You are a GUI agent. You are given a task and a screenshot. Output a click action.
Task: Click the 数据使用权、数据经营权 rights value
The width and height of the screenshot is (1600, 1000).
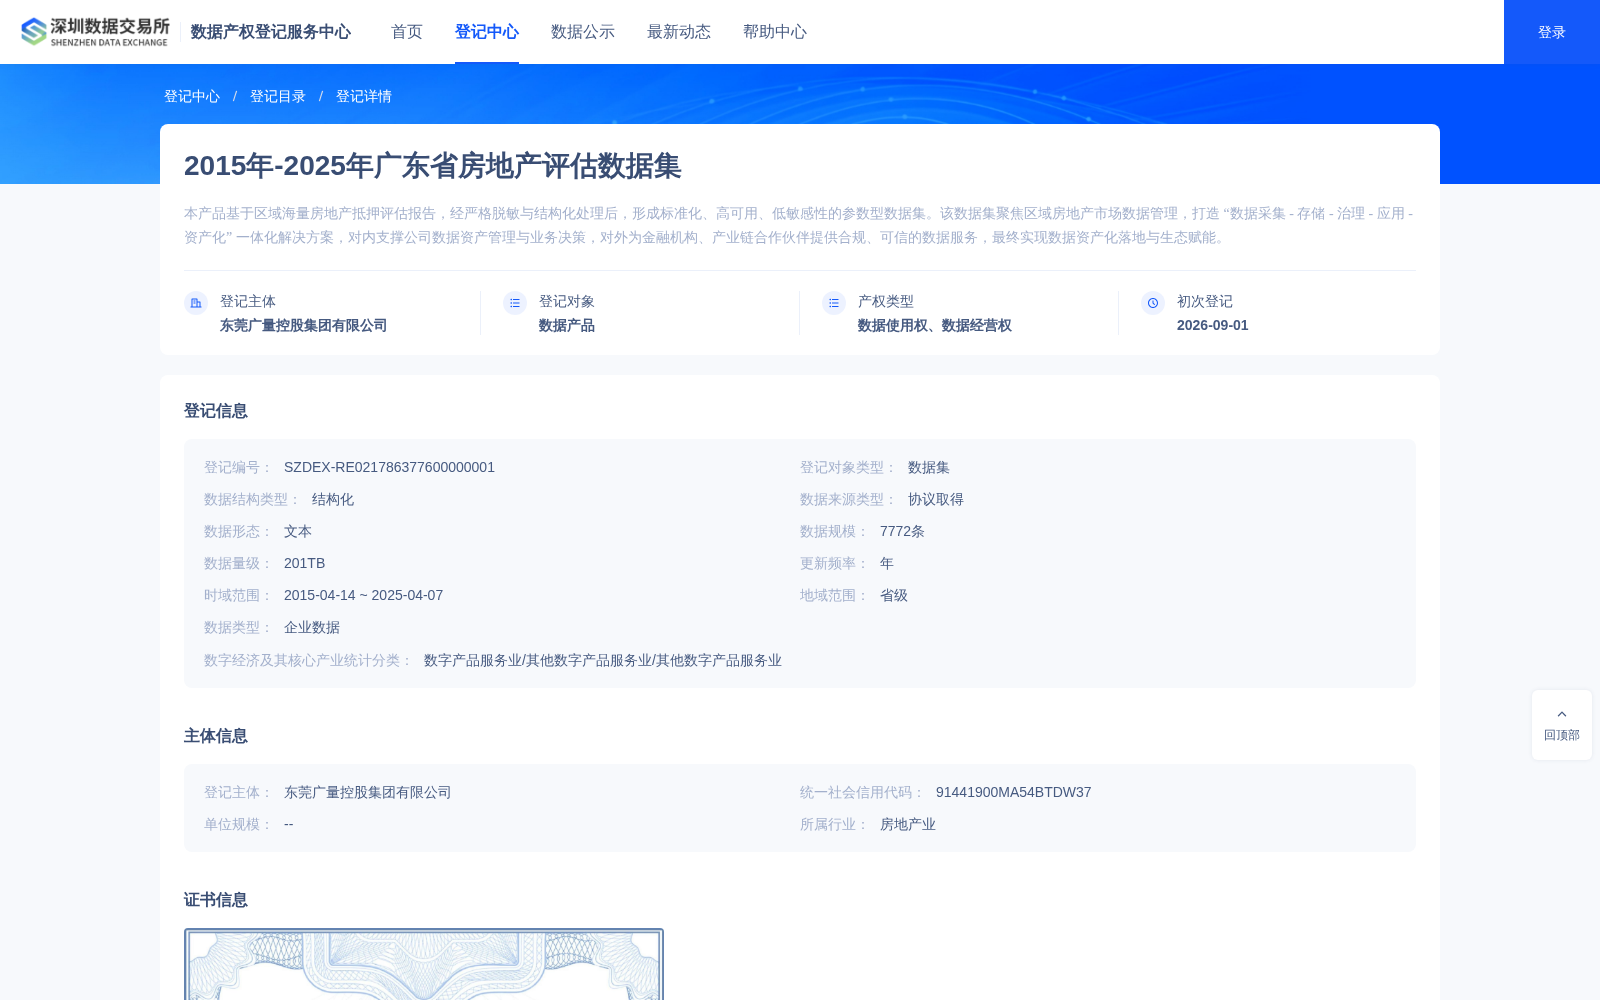(935, 325)
